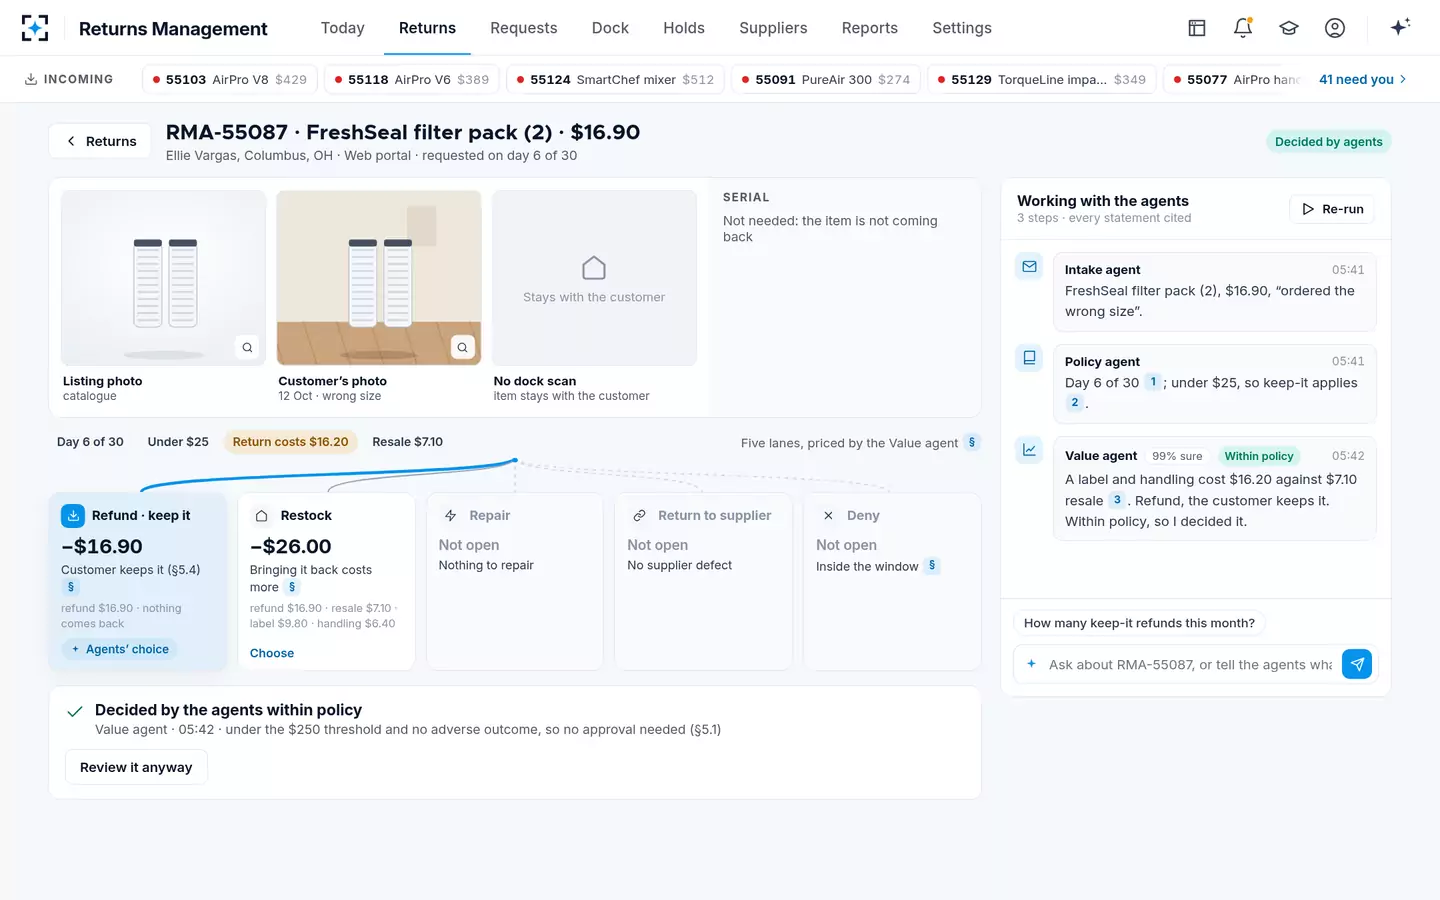Select the Refund keep it lane card
1440x900 pixels.
[x=138, y=581]
